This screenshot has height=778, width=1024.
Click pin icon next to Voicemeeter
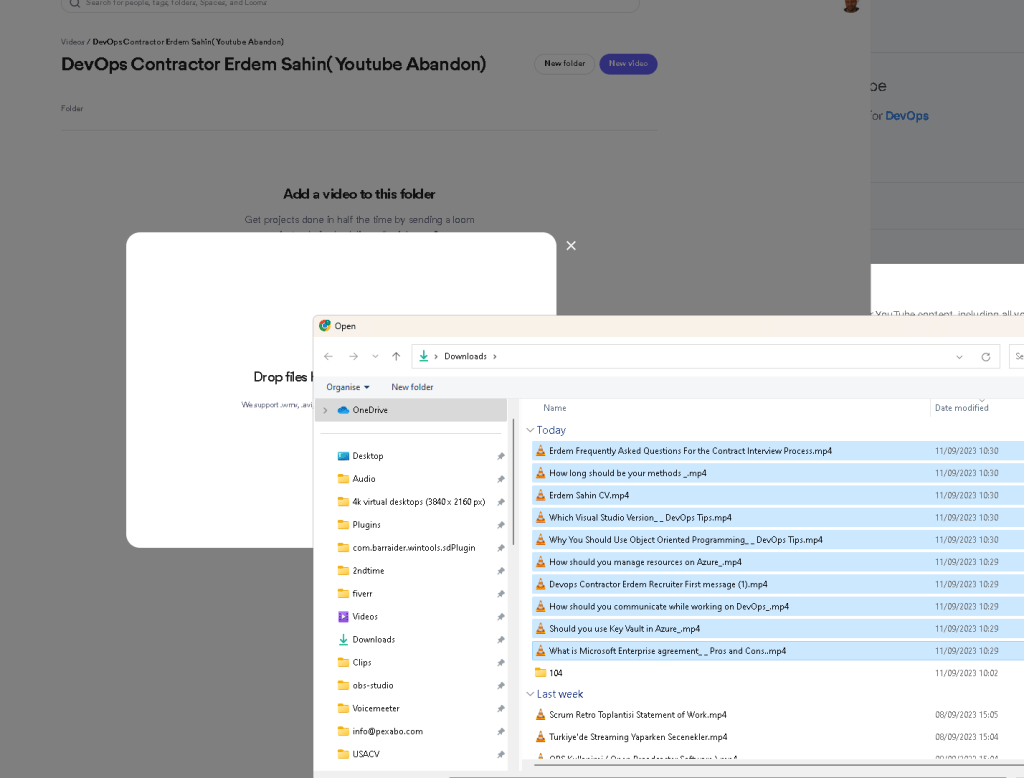[501, 709]
